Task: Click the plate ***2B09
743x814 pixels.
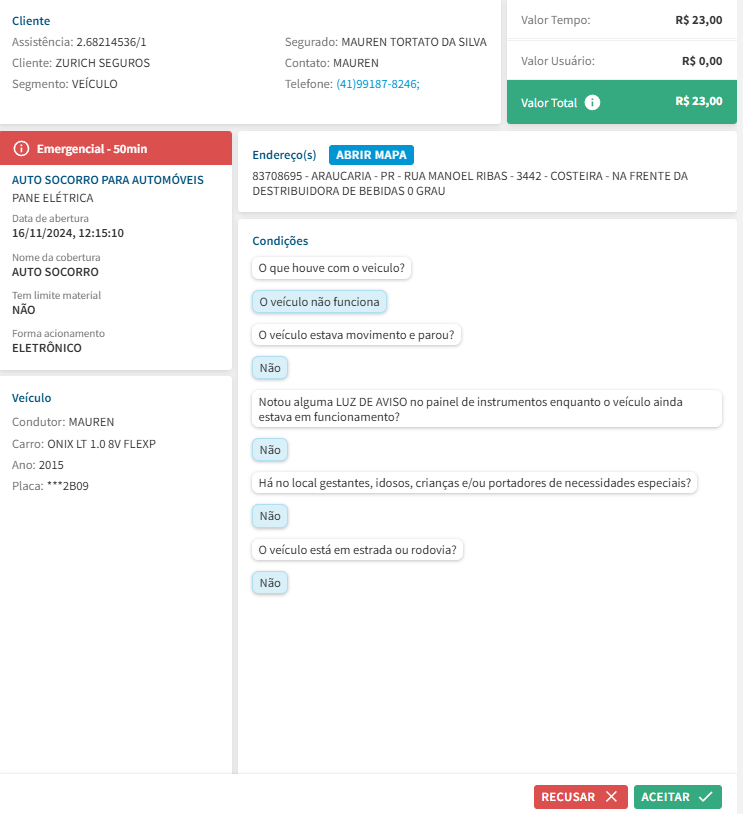Action: tap(67, 486)
